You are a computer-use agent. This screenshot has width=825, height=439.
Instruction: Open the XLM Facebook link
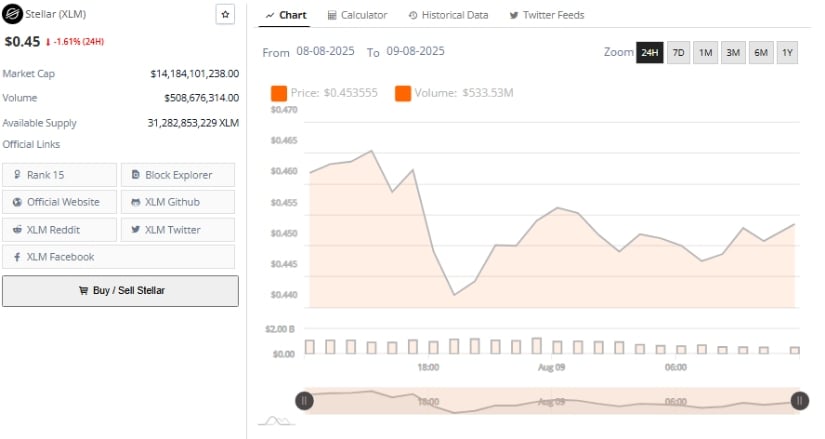(x=118, y=257)
